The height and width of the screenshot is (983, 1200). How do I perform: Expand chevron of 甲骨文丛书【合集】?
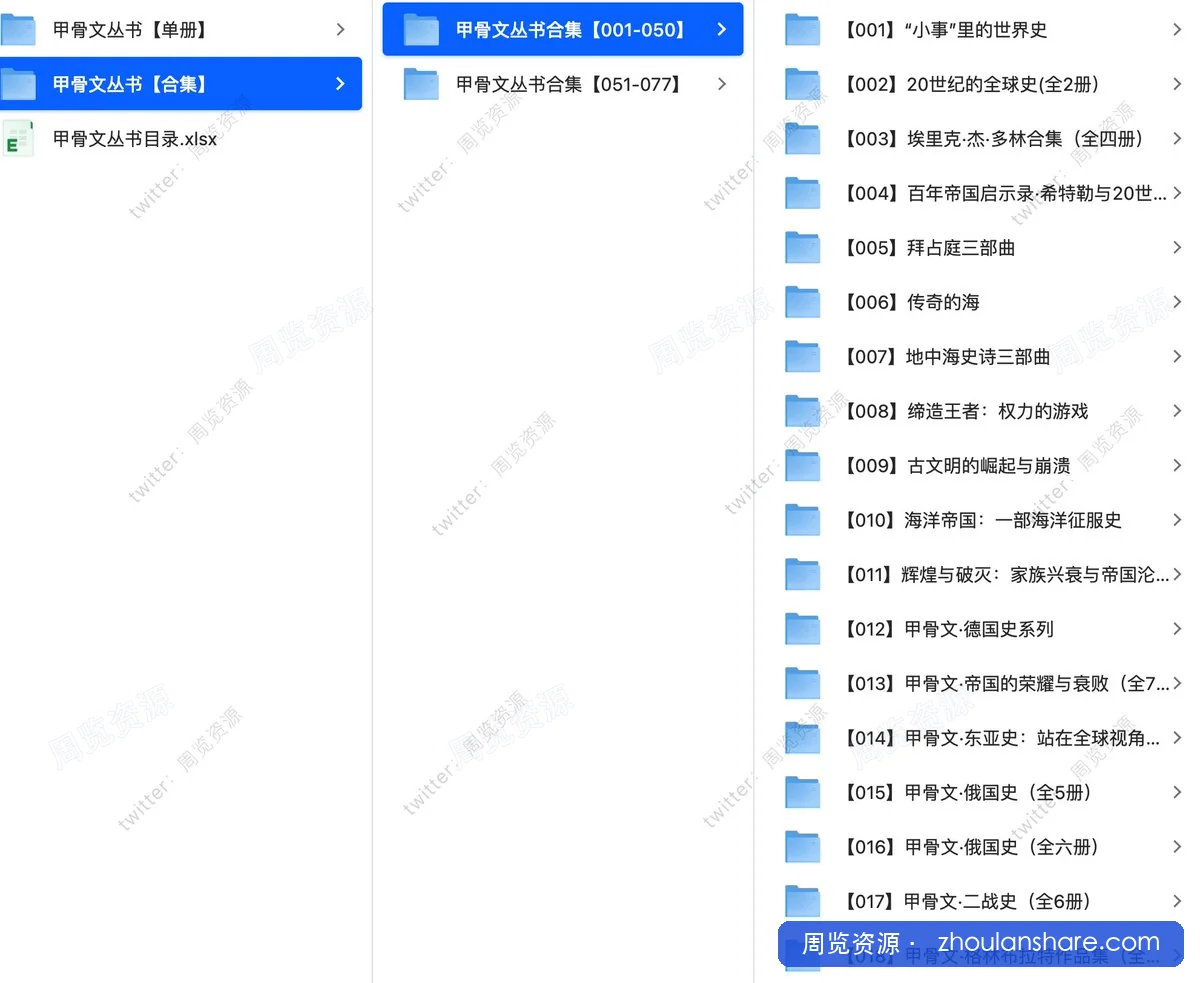point(341,84)
